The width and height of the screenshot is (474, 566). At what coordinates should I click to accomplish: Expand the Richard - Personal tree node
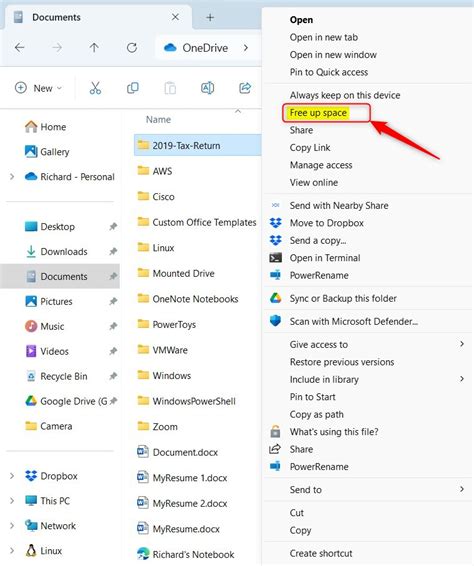12,177
